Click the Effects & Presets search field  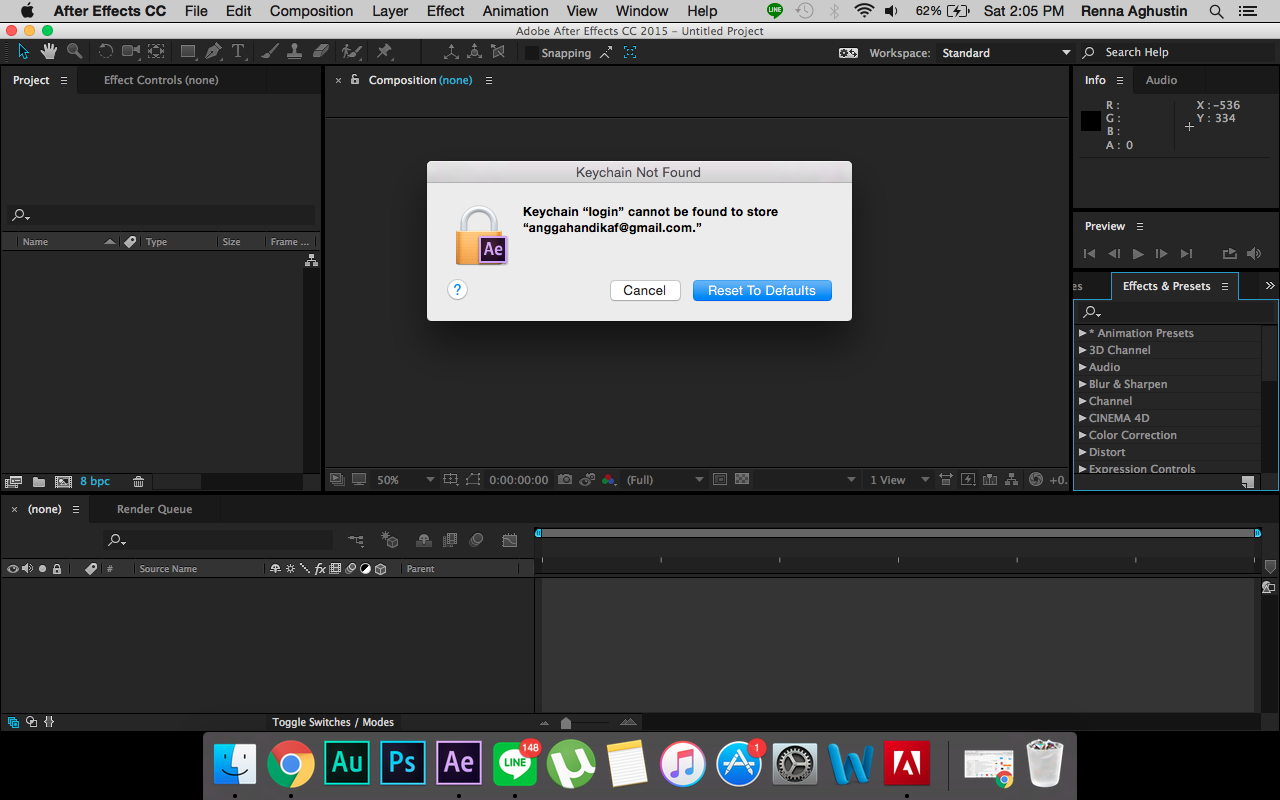[1176, 312]
